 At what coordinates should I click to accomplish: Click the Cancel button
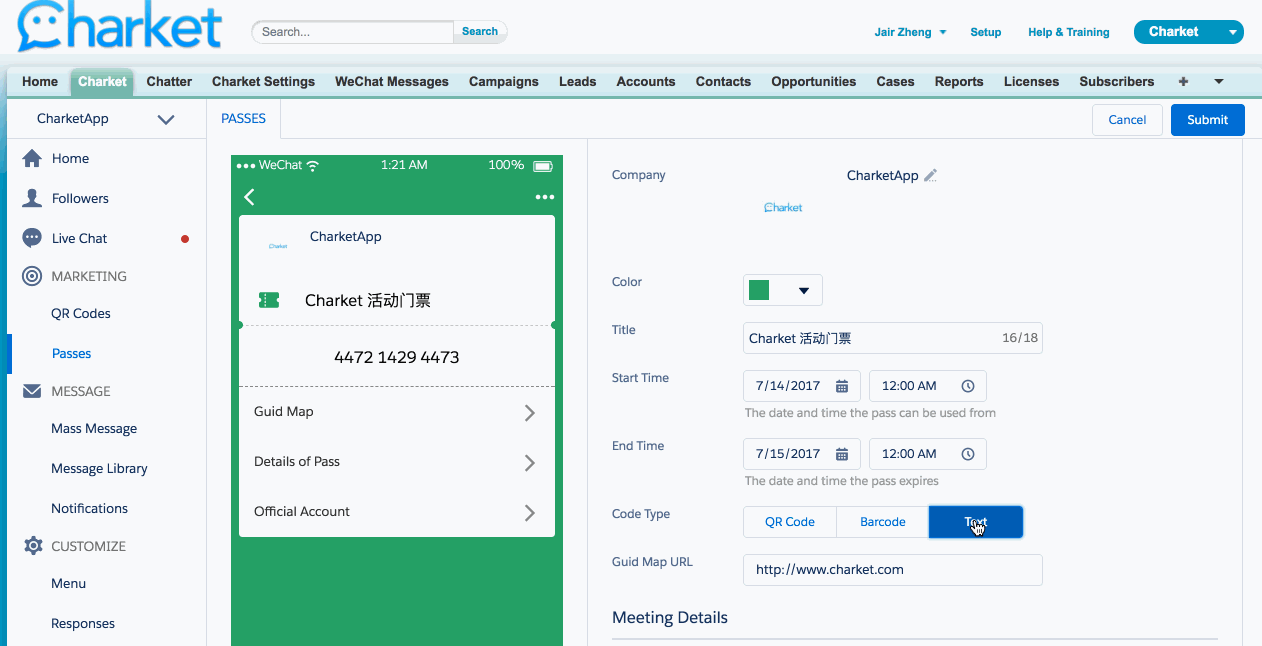point(1126,120)
